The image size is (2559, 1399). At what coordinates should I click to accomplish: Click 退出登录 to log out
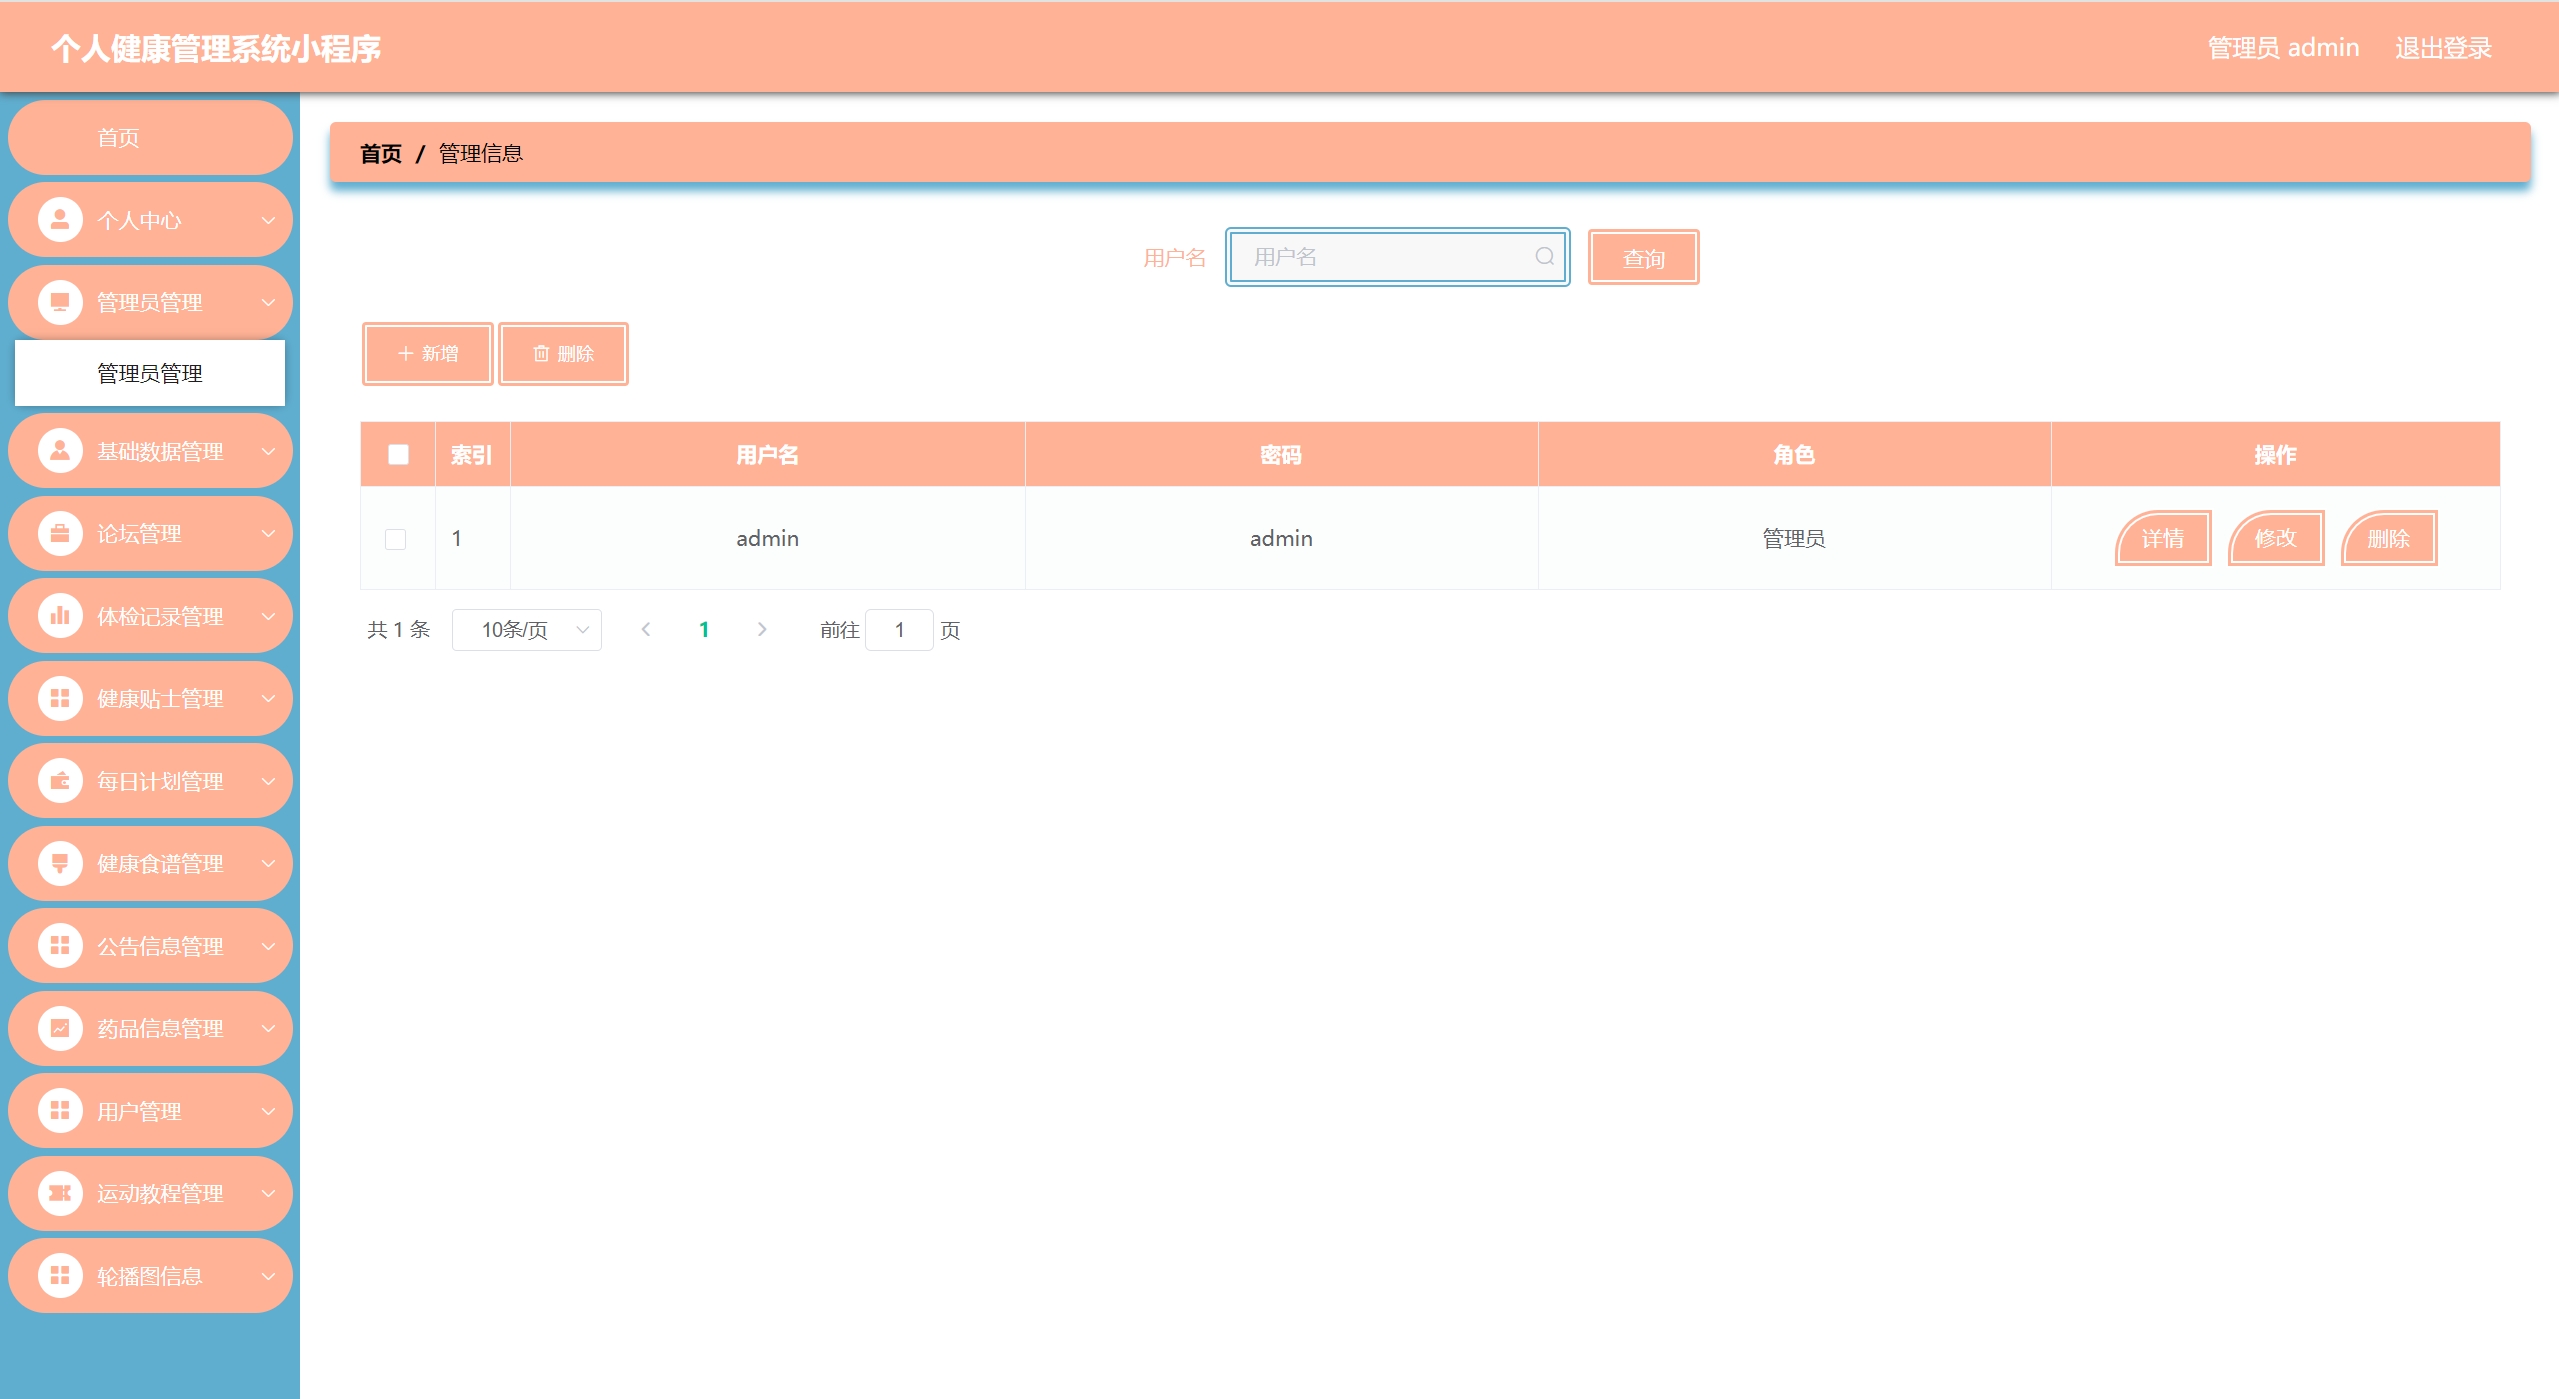[x=2442, y=48]
